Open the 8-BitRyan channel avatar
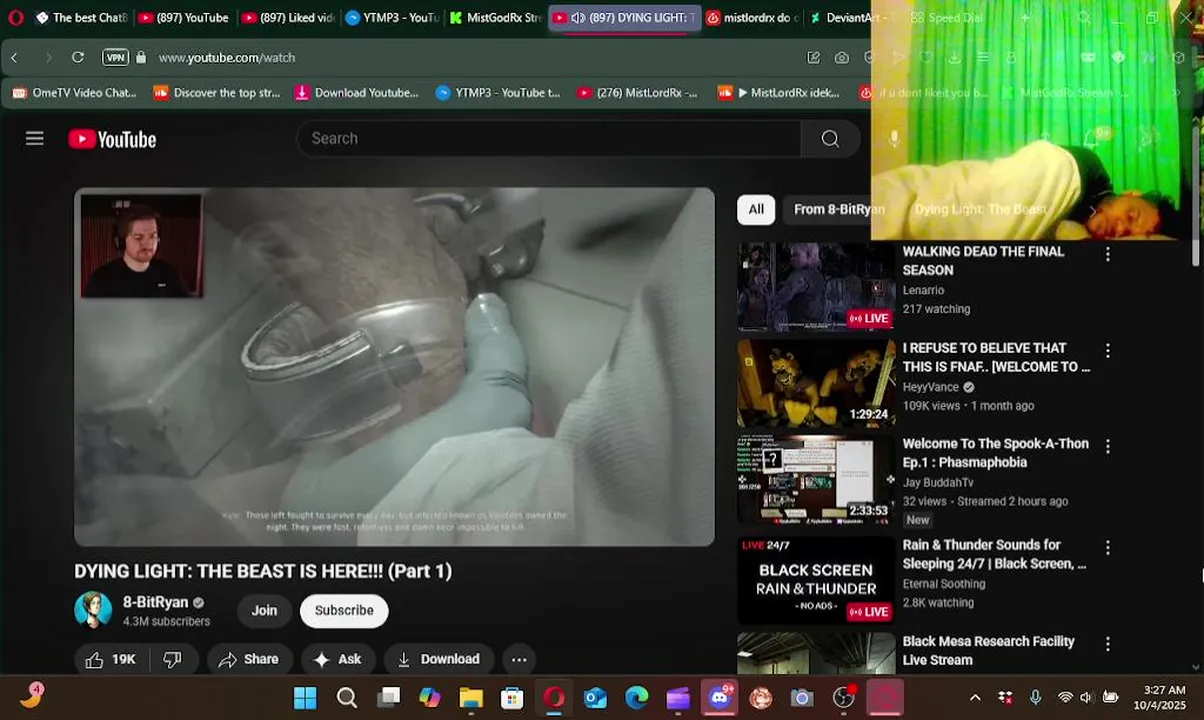Viewport: 1204px width, 720px height. click(93, 610)
